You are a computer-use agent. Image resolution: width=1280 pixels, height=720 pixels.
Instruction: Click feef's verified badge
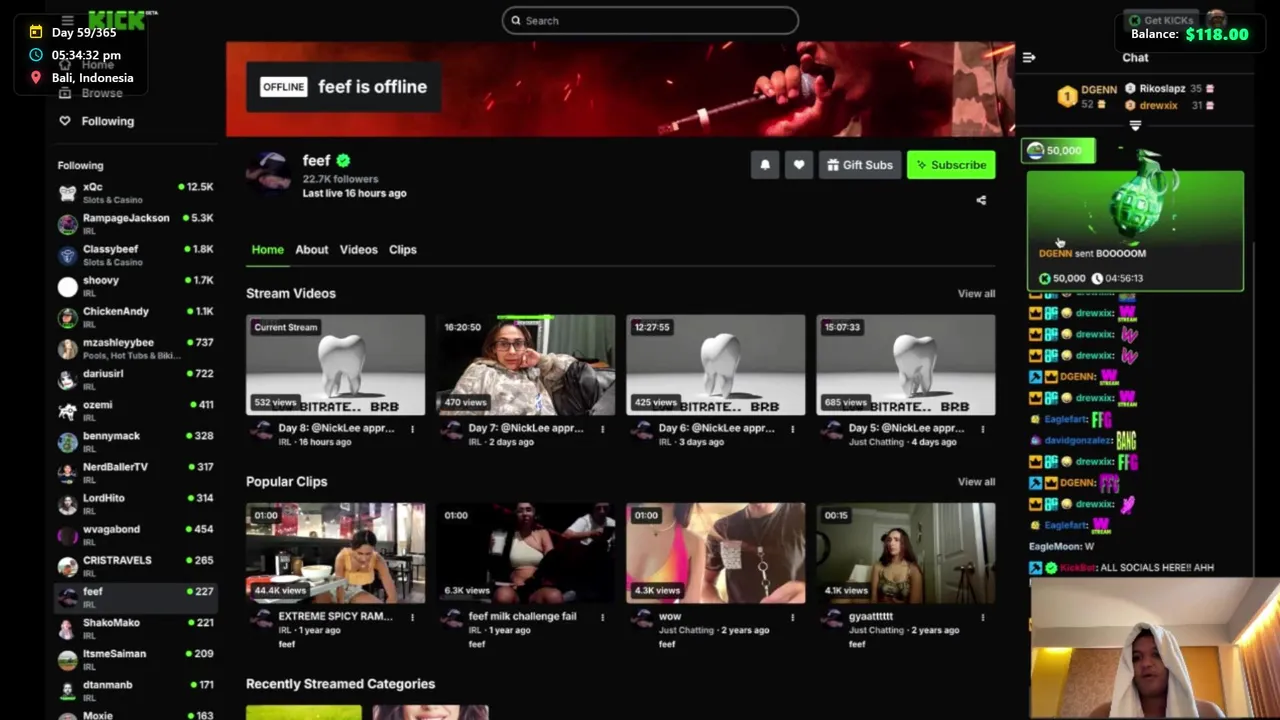click(x=343, y=160)
